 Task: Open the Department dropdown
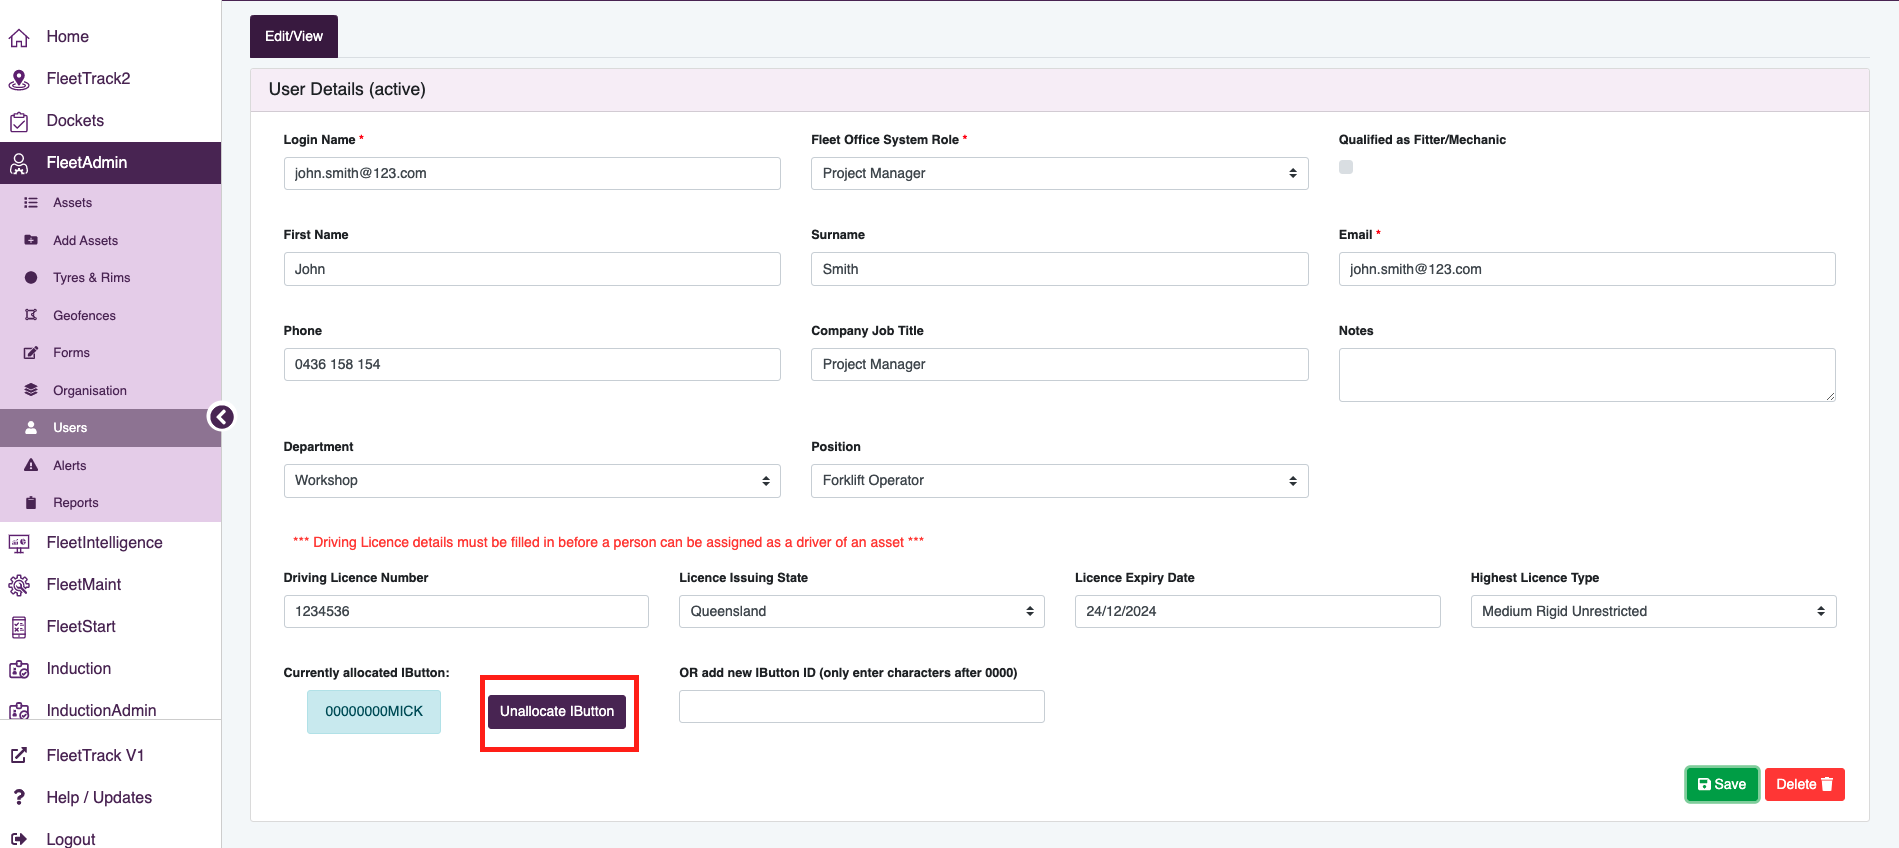coord(532,480)
